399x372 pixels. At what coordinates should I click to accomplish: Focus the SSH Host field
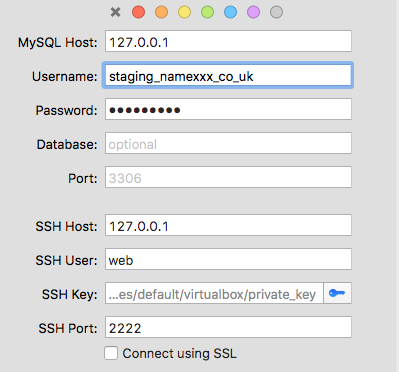228,225
